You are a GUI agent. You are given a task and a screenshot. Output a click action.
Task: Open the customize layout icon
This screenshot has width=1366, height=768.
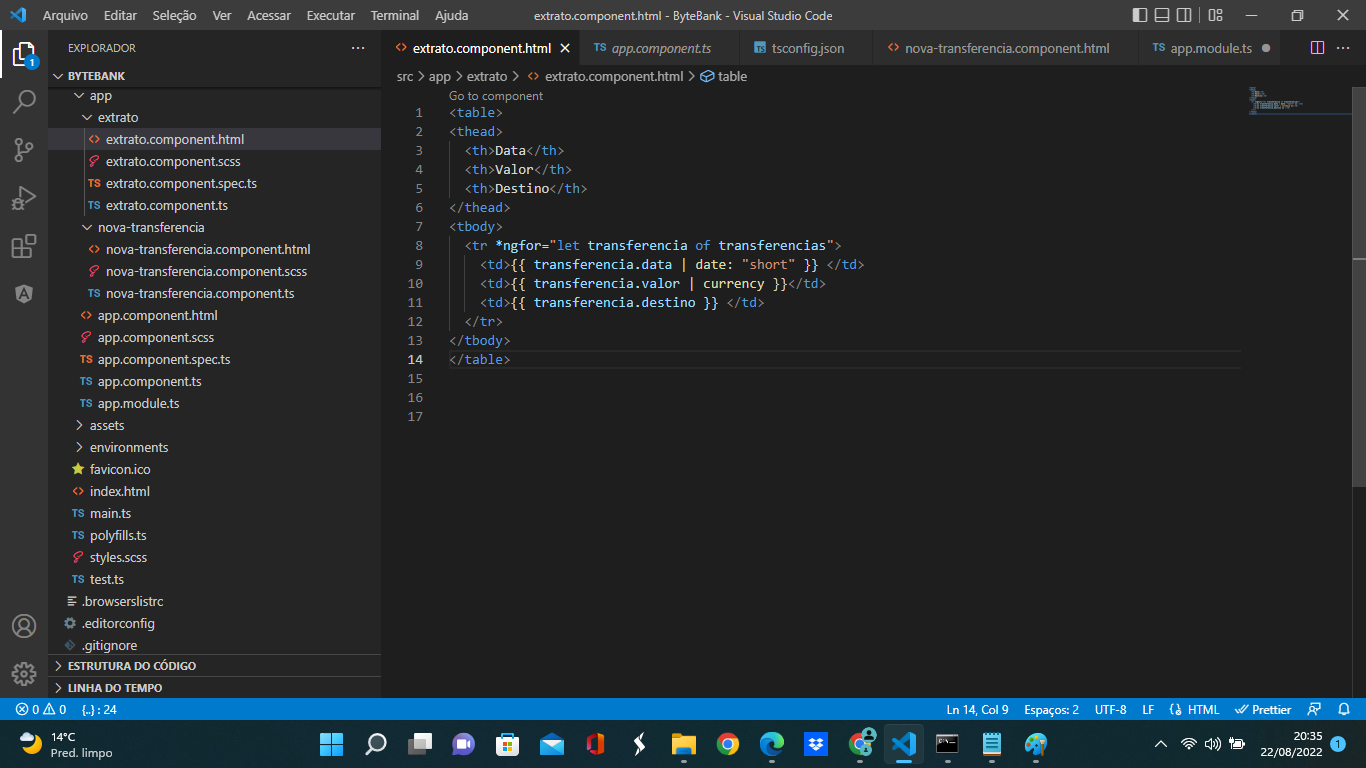pyautogui.click(x=1215, y=15)
